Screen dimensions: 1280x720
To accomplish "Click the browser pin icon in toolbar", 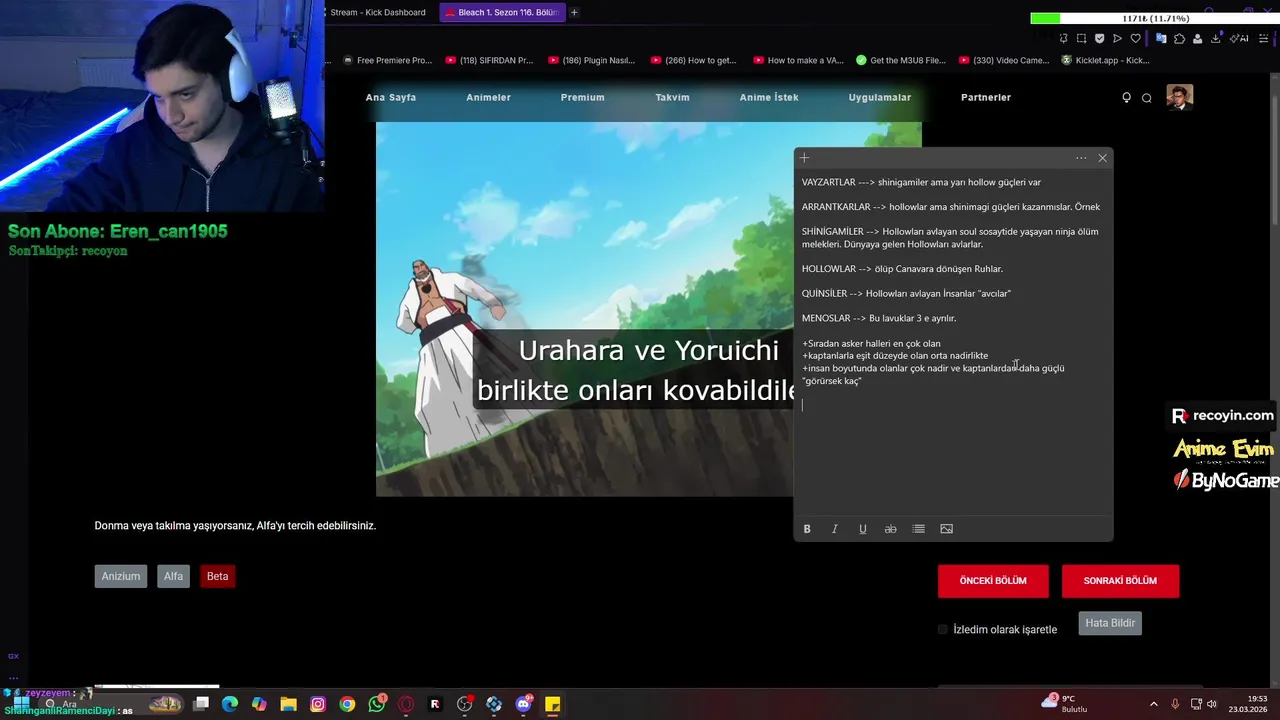I will [x=1063, y=38].
